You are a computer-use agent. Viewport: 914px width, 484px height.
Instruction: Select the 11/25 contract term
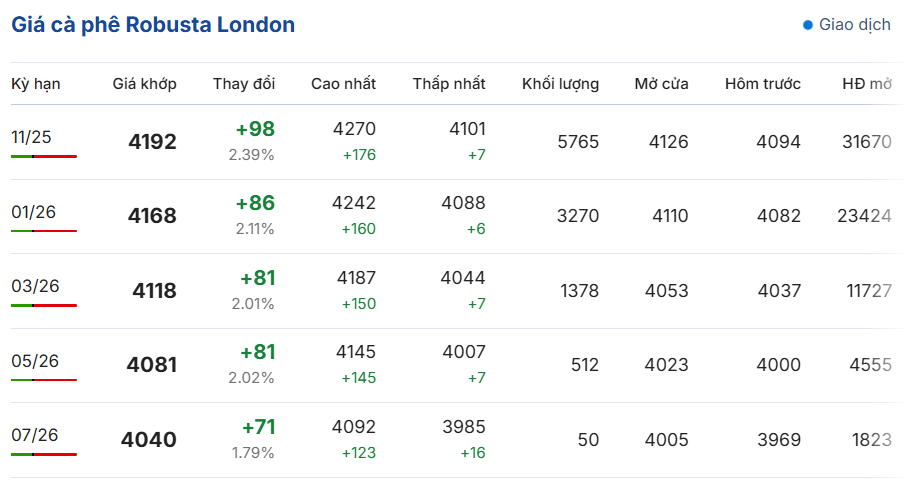pyautogui.click(x=31, y=137)
